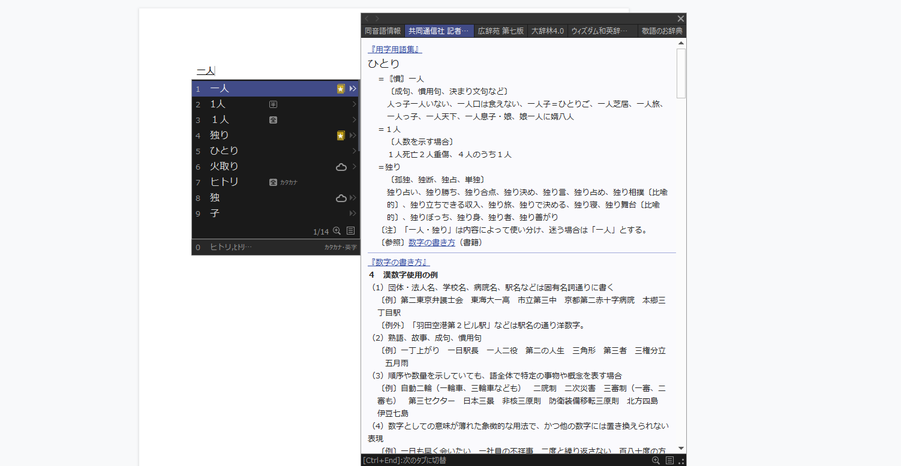This screenshot has height=466, width=901.
Task: Click the magnifier icon in dictionary status bar
Action: click(656, 460)
